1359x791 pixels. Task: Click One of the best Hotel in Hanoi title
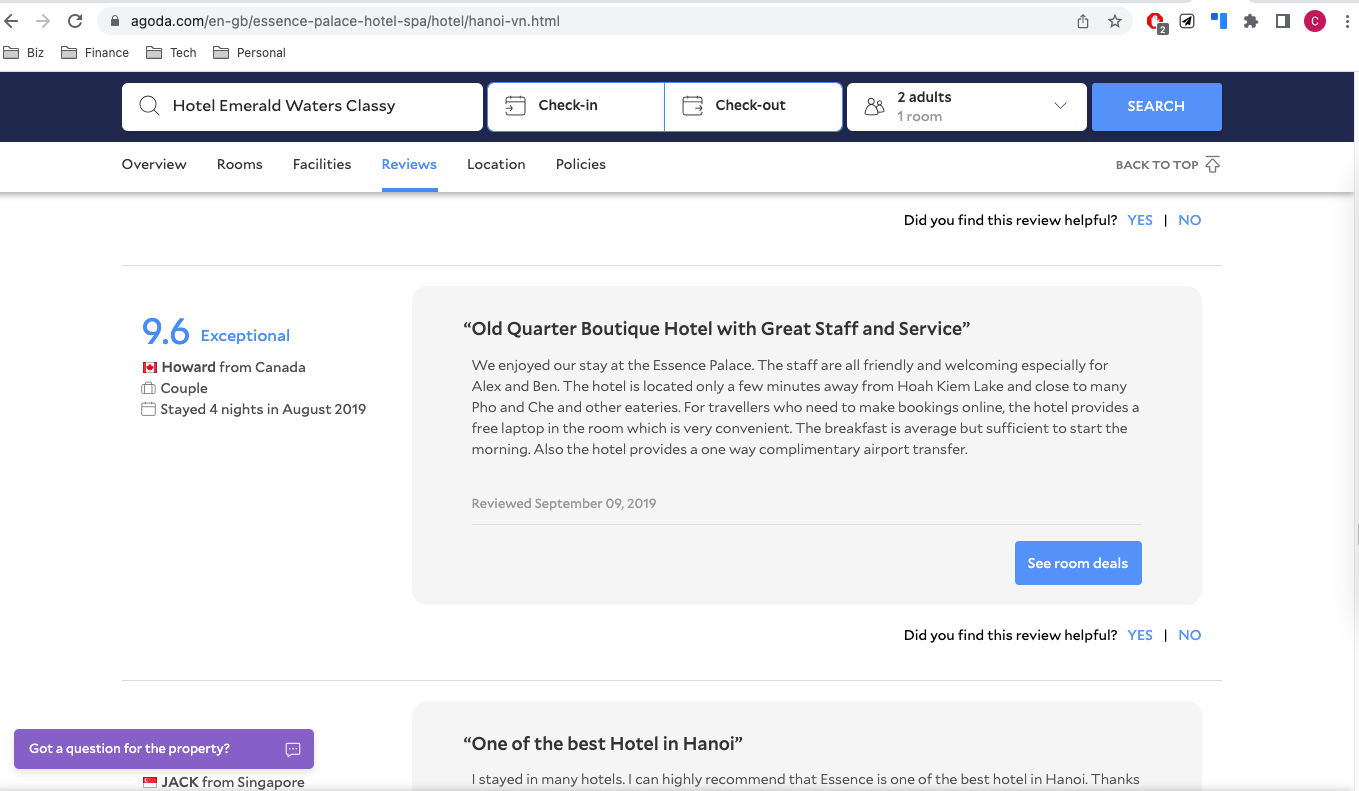[x=603, y=743]
